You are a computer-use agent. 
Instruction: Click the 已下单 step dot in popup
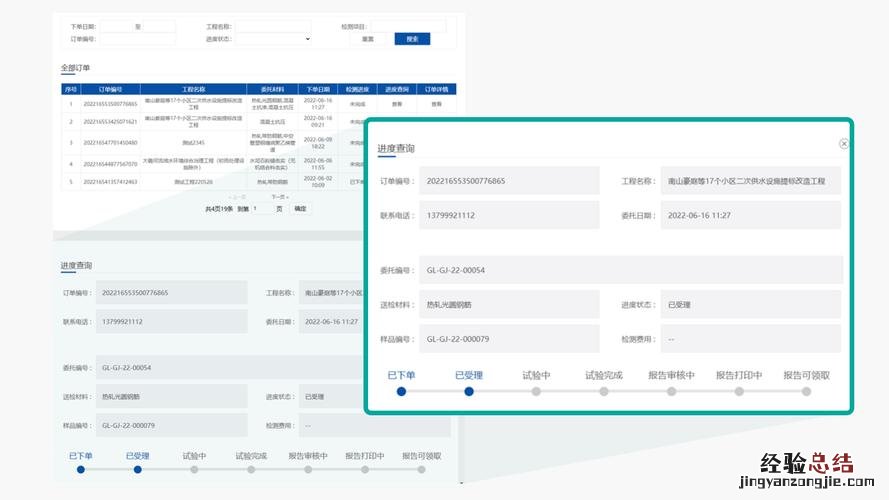point(401,391)
